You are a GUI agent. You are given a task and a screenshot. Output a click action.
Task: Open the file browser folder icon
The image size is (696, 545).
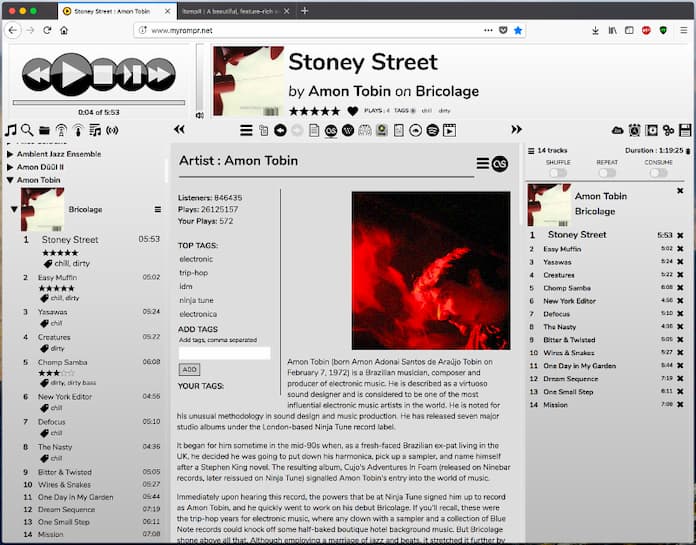click(x=44, y=130)
